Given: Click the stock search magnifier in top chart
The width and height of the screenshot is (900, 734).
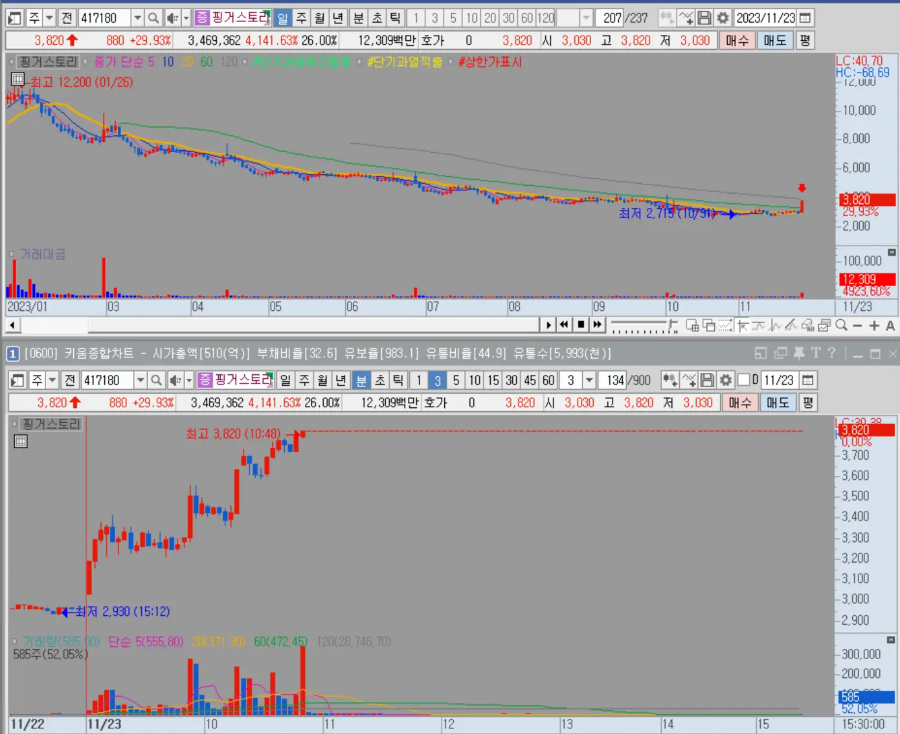Looking at the screenshot, I should [153, 18].
